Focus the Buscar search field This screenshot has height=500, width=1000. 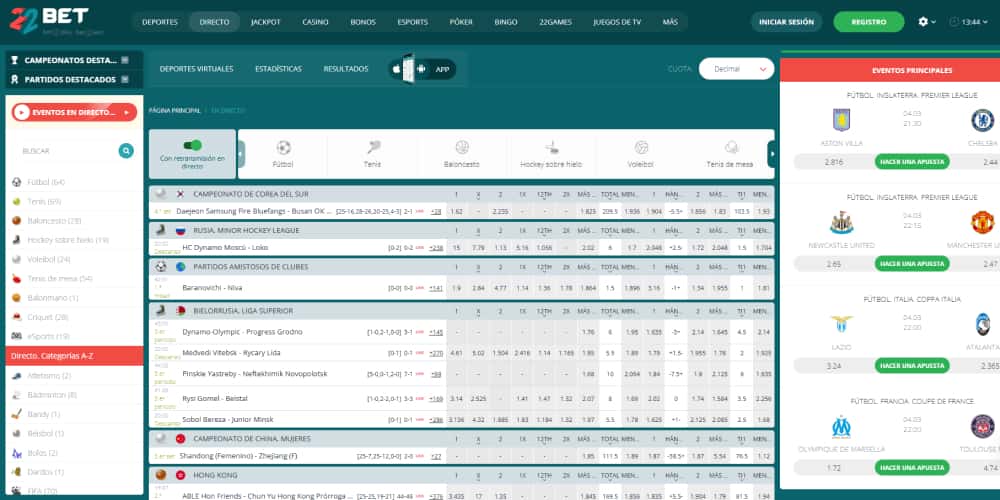[x=67, y=151]
